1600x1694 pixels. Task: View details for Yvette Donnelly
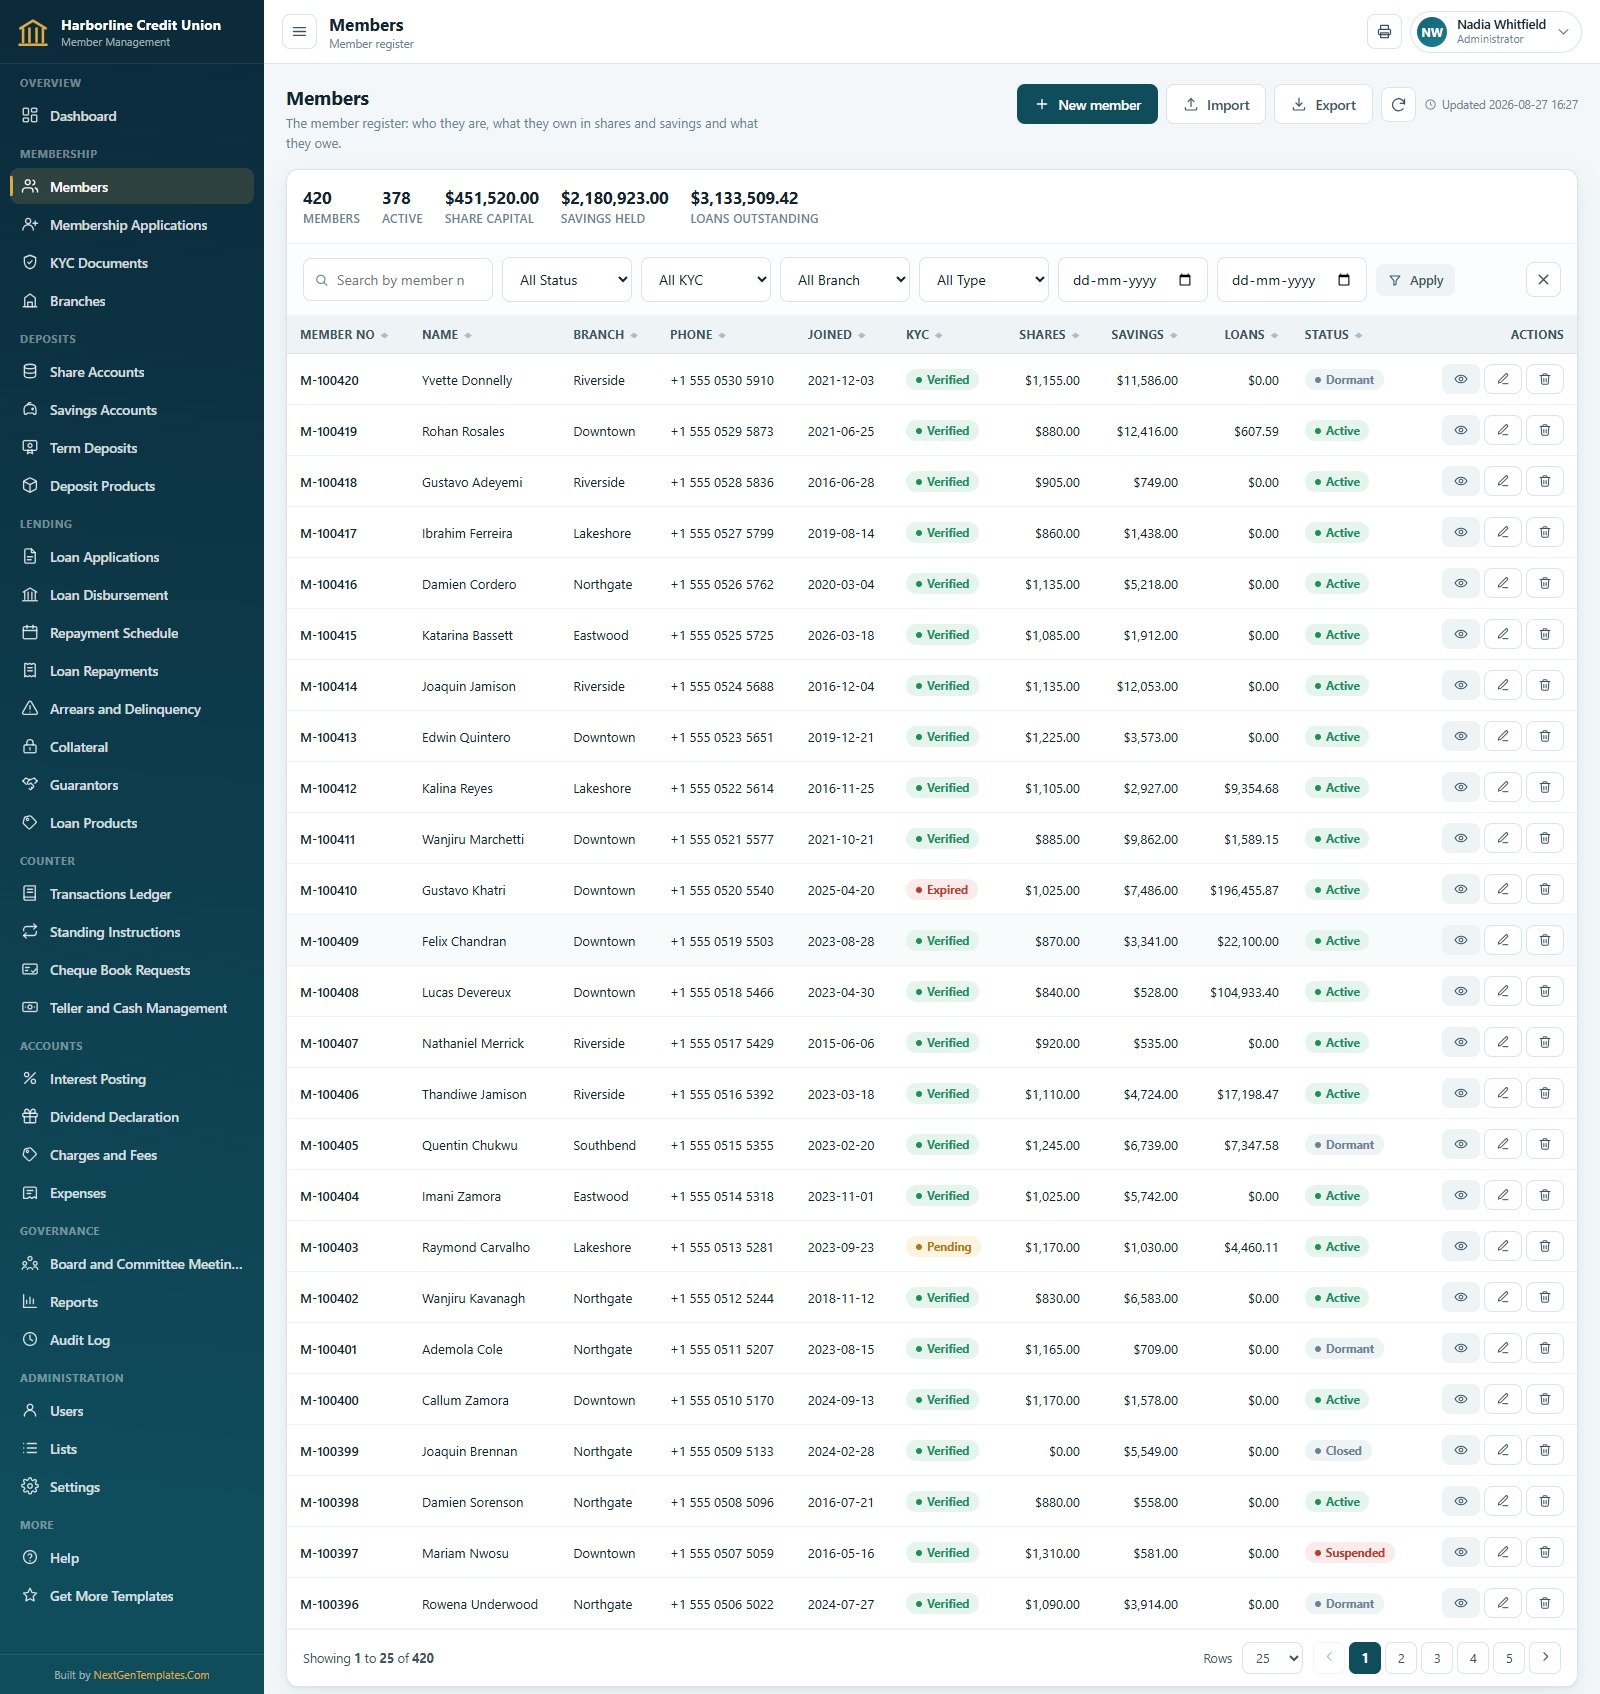pyautogui.click(x=1461, y=380)
